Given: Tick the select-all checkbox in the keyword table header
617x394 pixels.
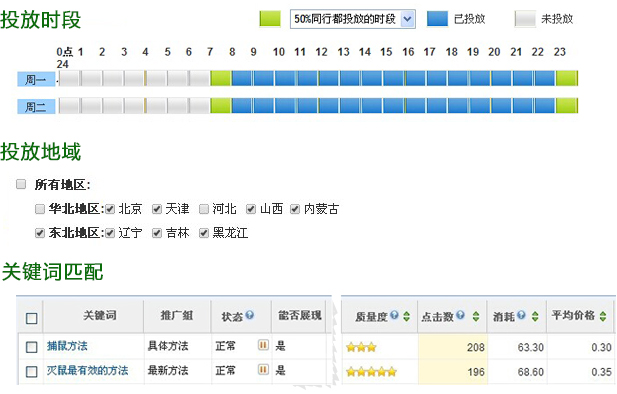Looking at the screenshot, I should (31, 318).
